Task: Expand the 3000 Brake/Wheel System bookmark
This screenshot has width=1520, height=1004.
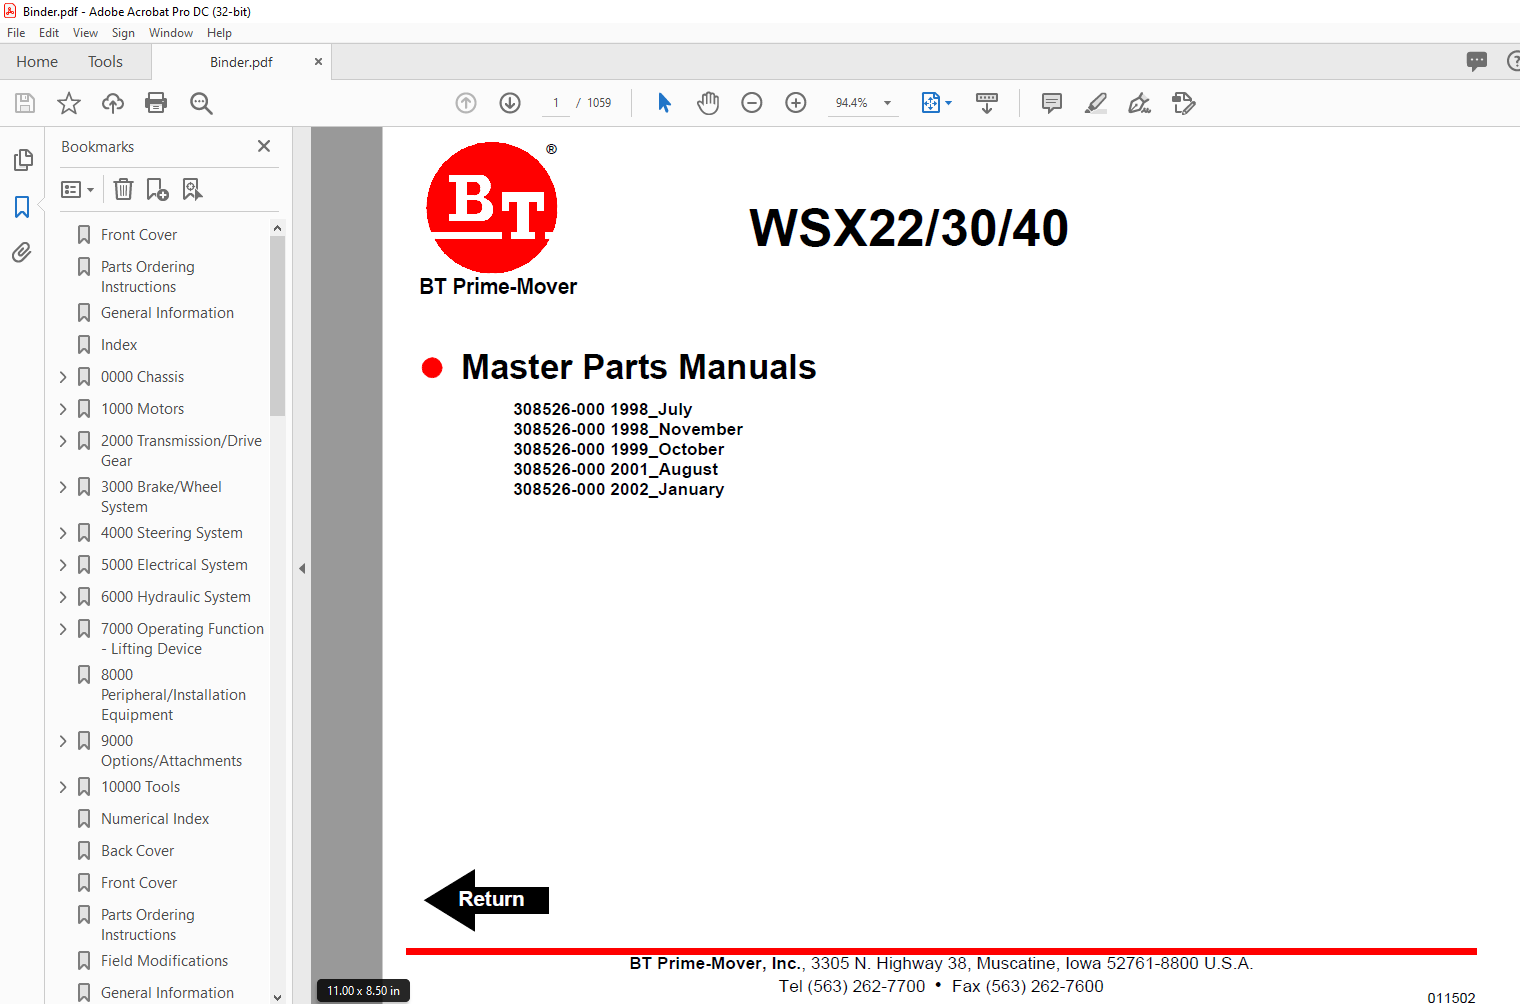Action: [x=63, y=487]
